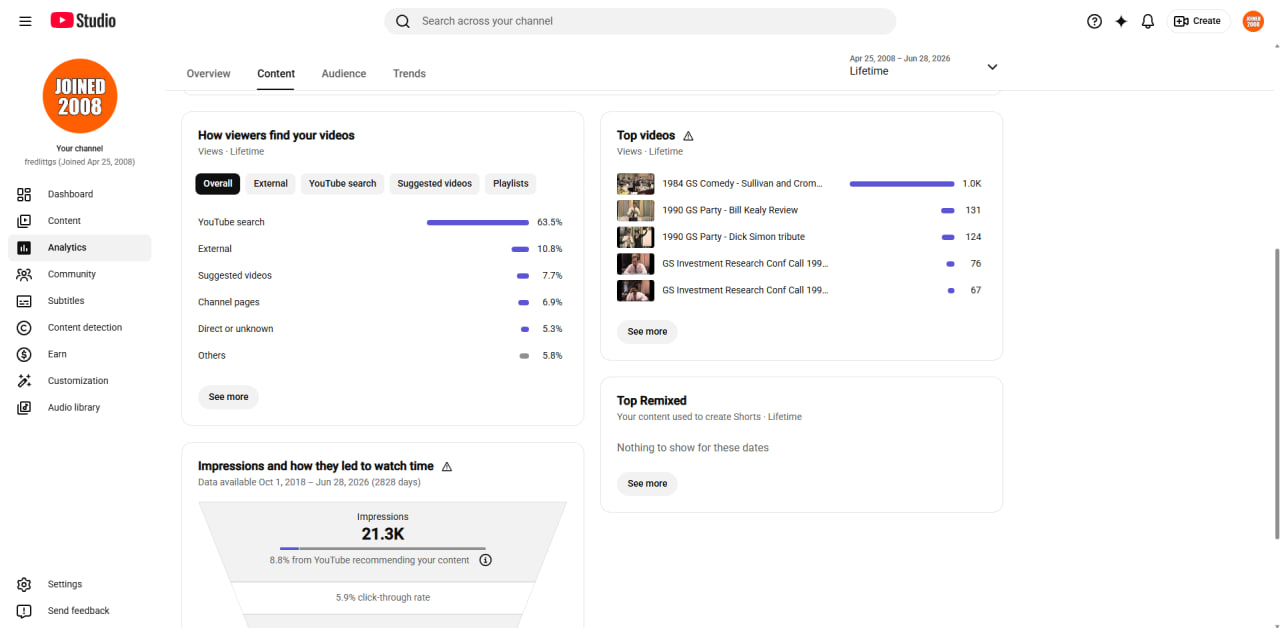This screenshot has width=1280, height=628.
Task: Open the Trends analytics tab
Action: tap(409, 74)
